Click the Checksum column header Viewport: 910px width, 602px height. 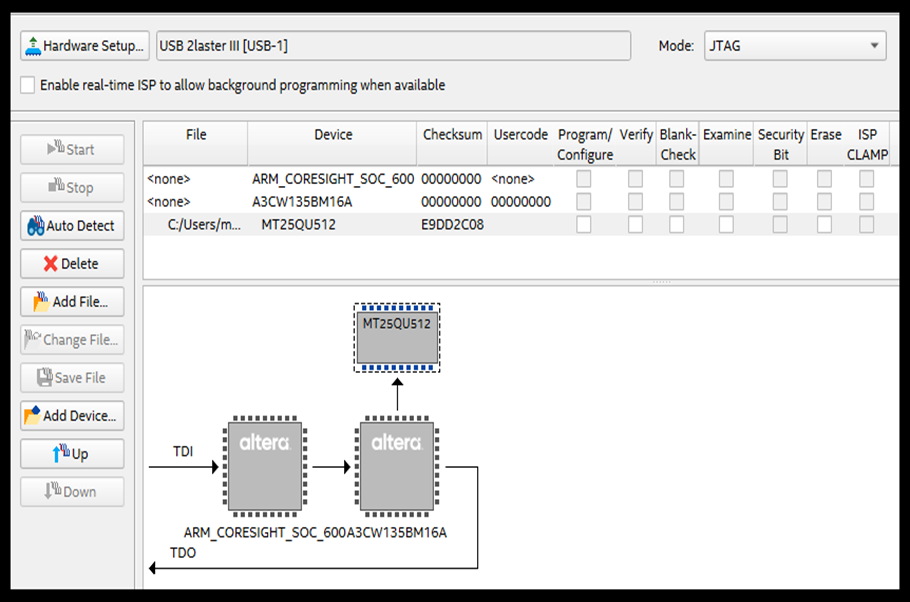[452, 135]
